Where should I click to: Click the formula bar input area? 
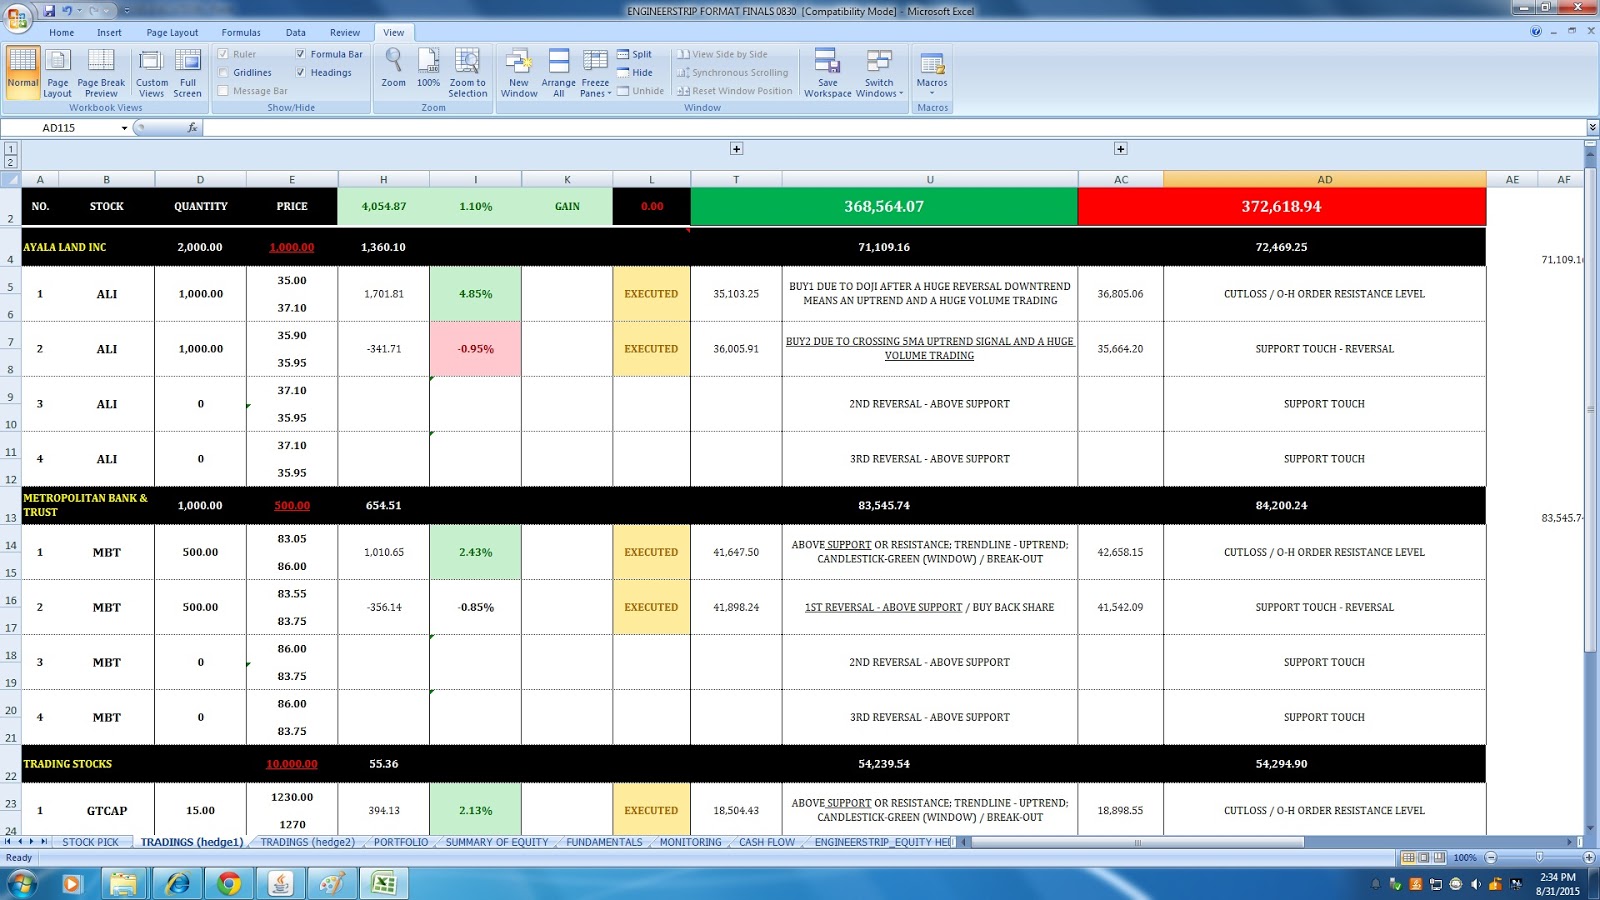[894, 128]
